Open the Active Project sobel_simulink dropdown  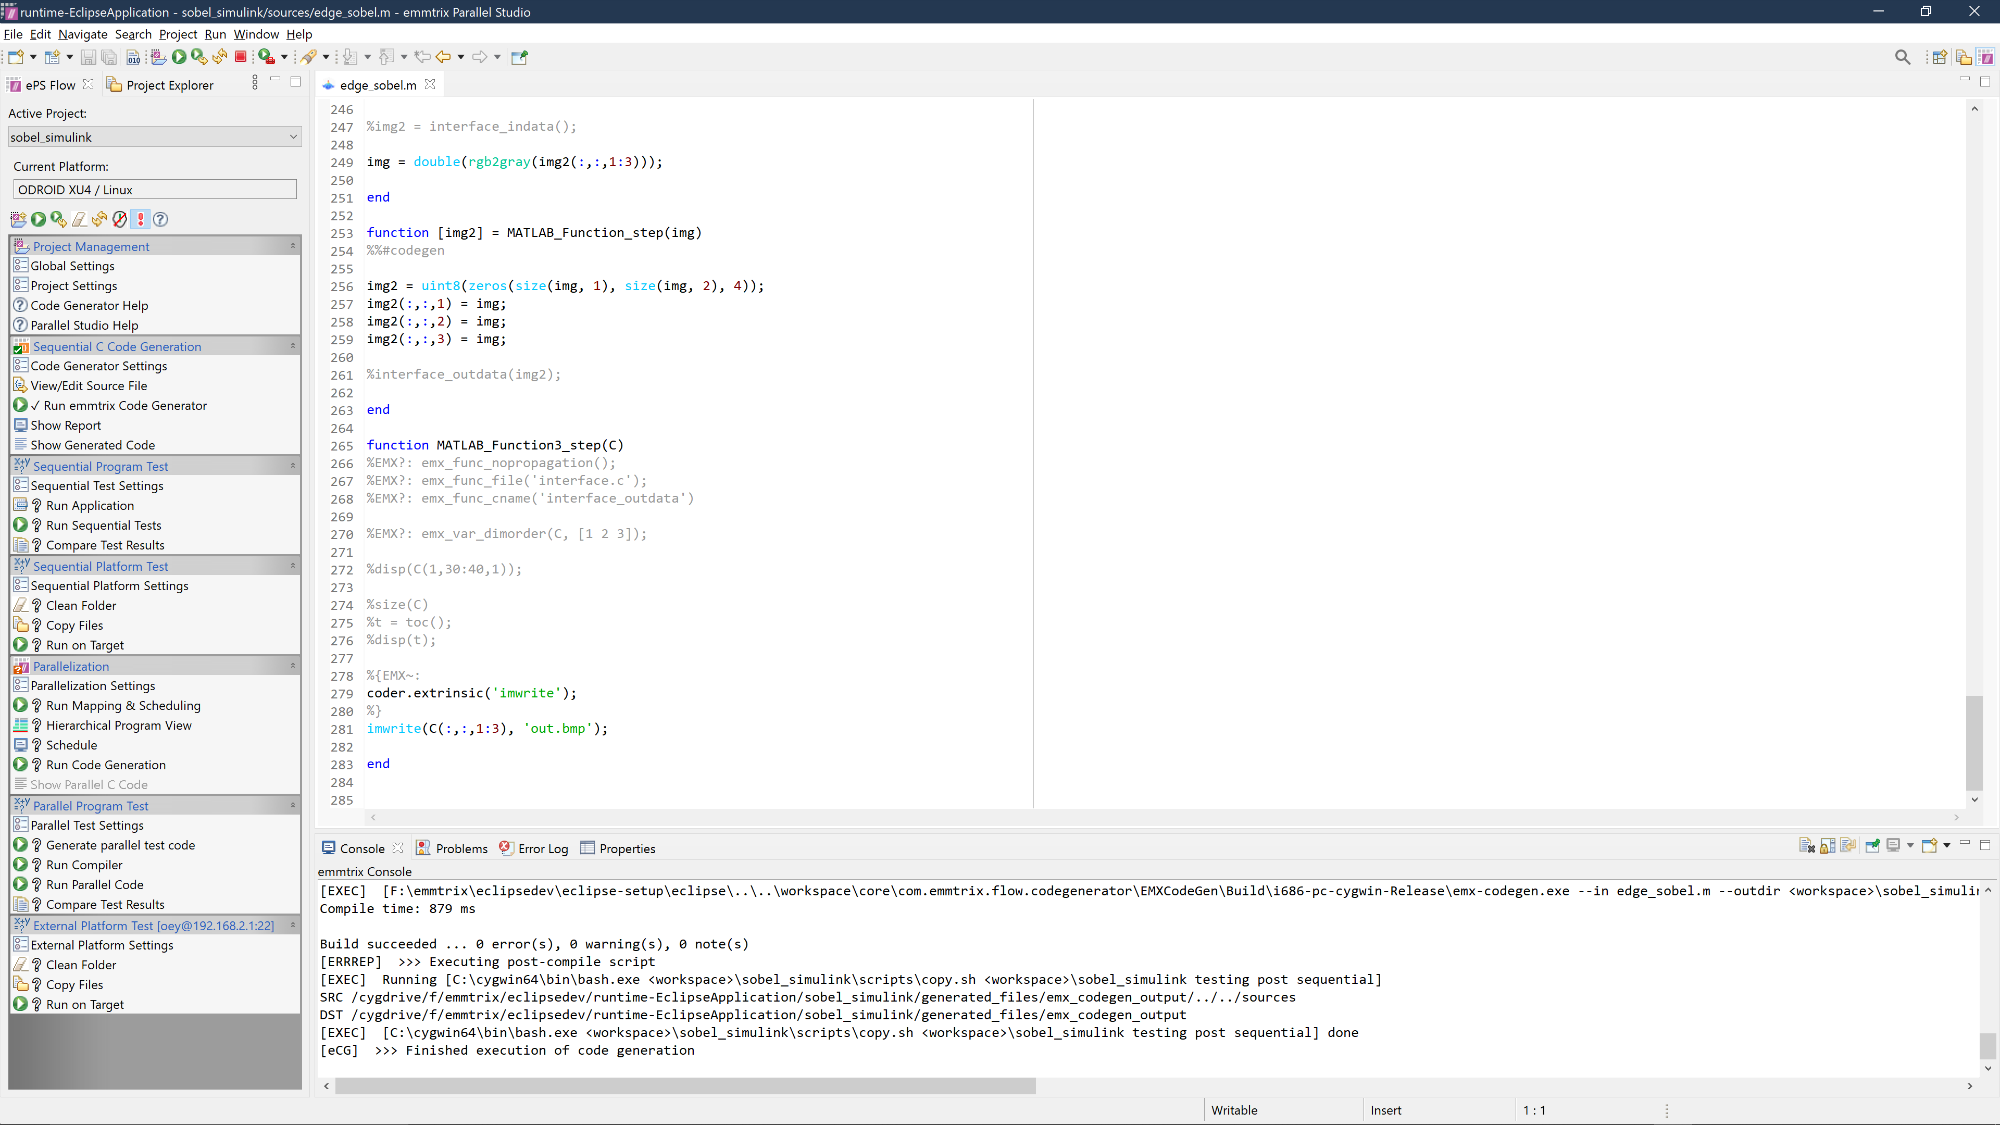(155, 137)
